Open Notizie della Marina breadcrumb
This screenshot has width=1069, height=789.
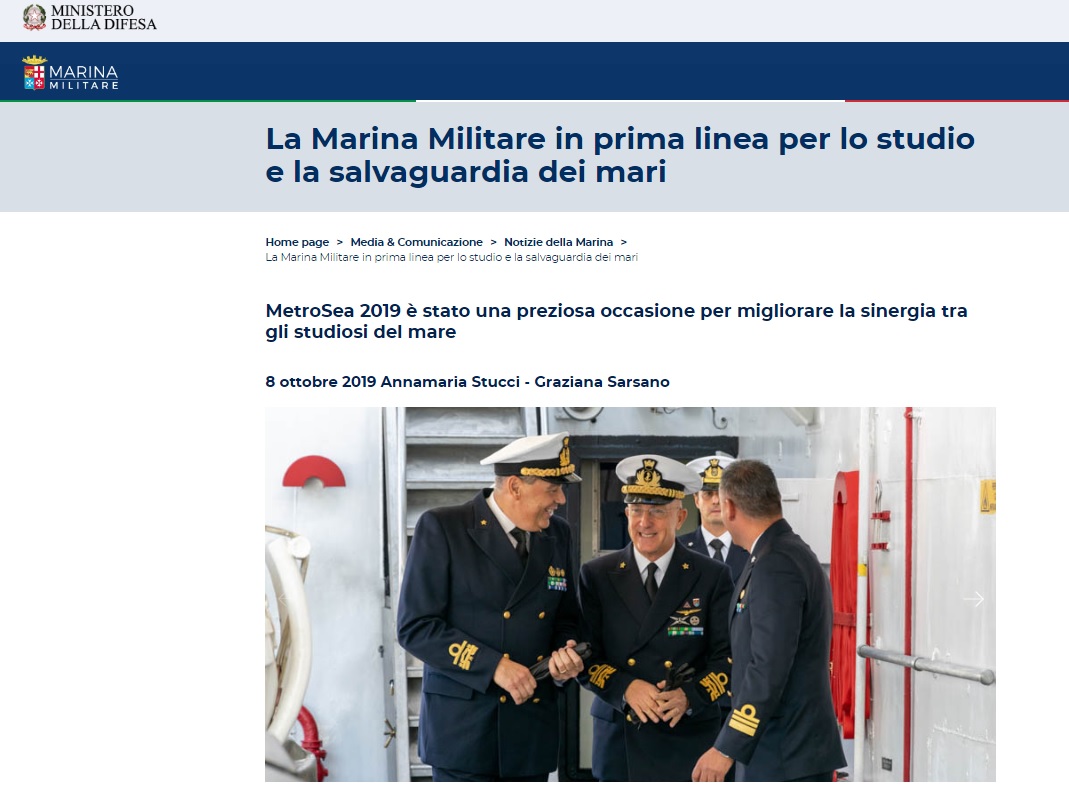(x=558, y=242)
